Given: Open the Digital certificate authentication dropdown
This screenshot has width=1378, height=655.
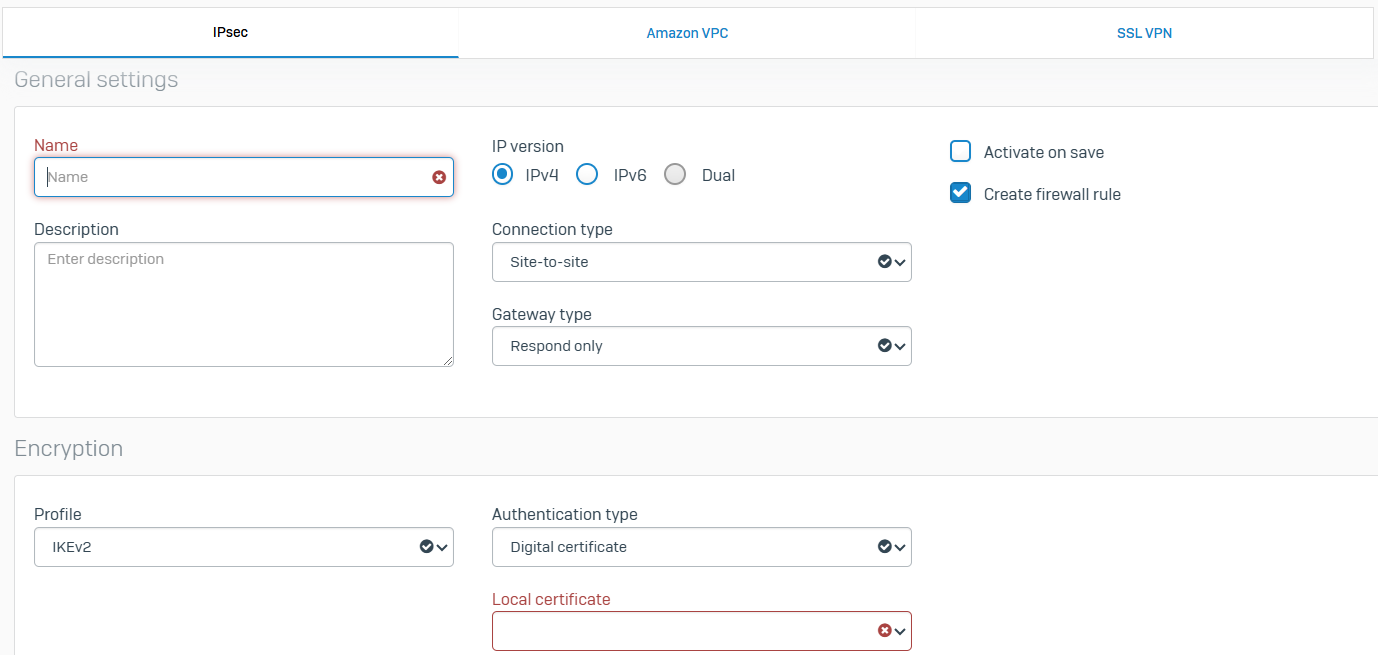Looking at the screenshot, I should pyautogui.click(x=701, y=547).
